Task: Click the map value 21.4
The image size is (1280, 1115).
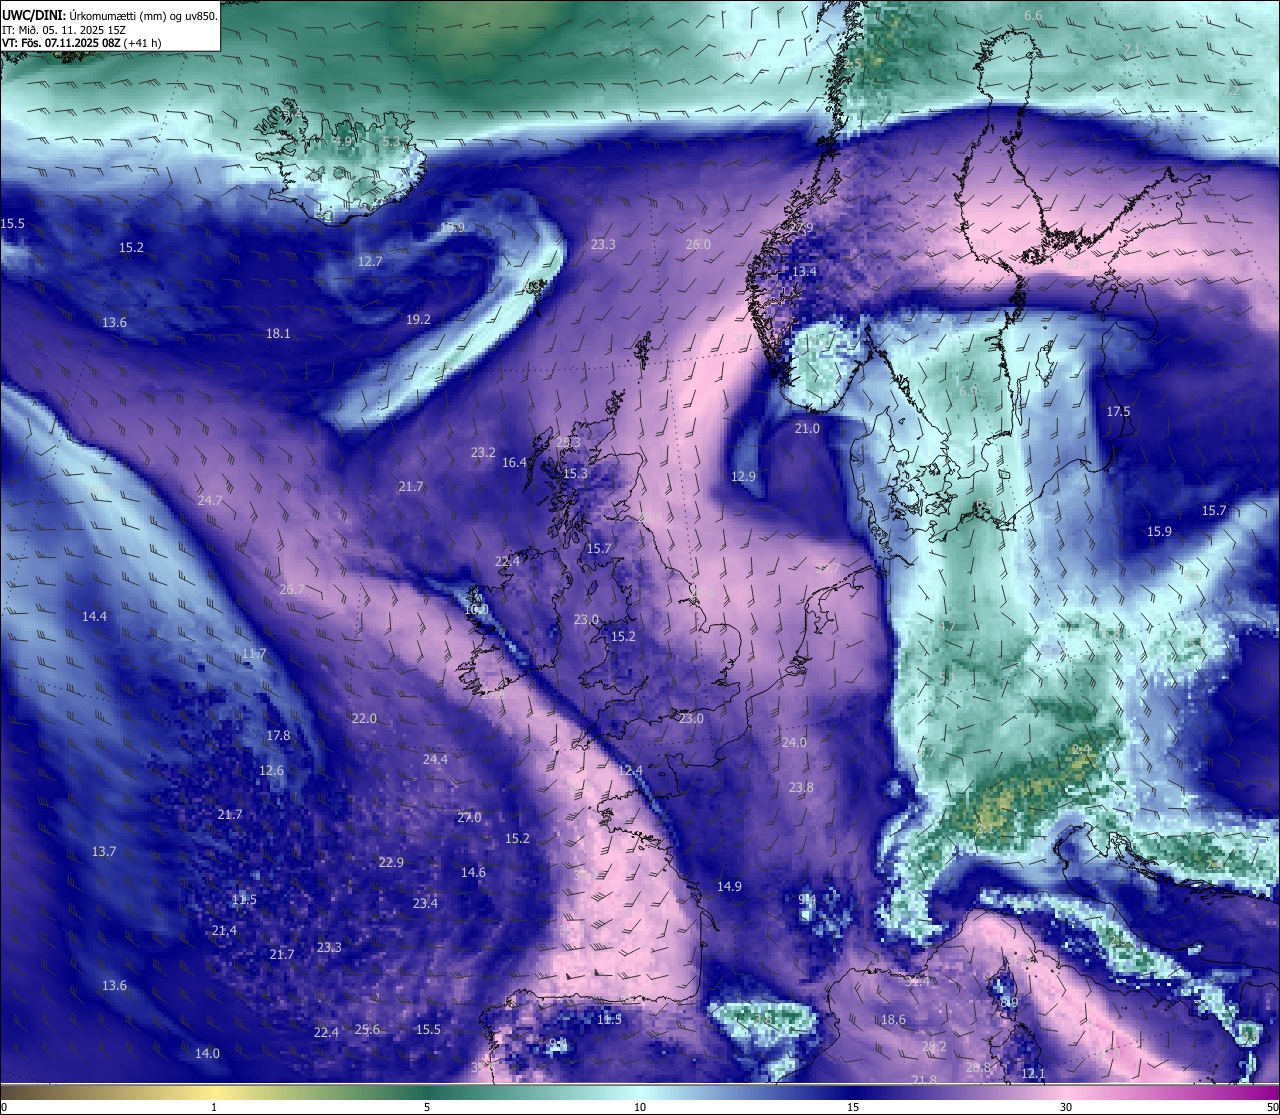Action: click(x=224, y=930)
